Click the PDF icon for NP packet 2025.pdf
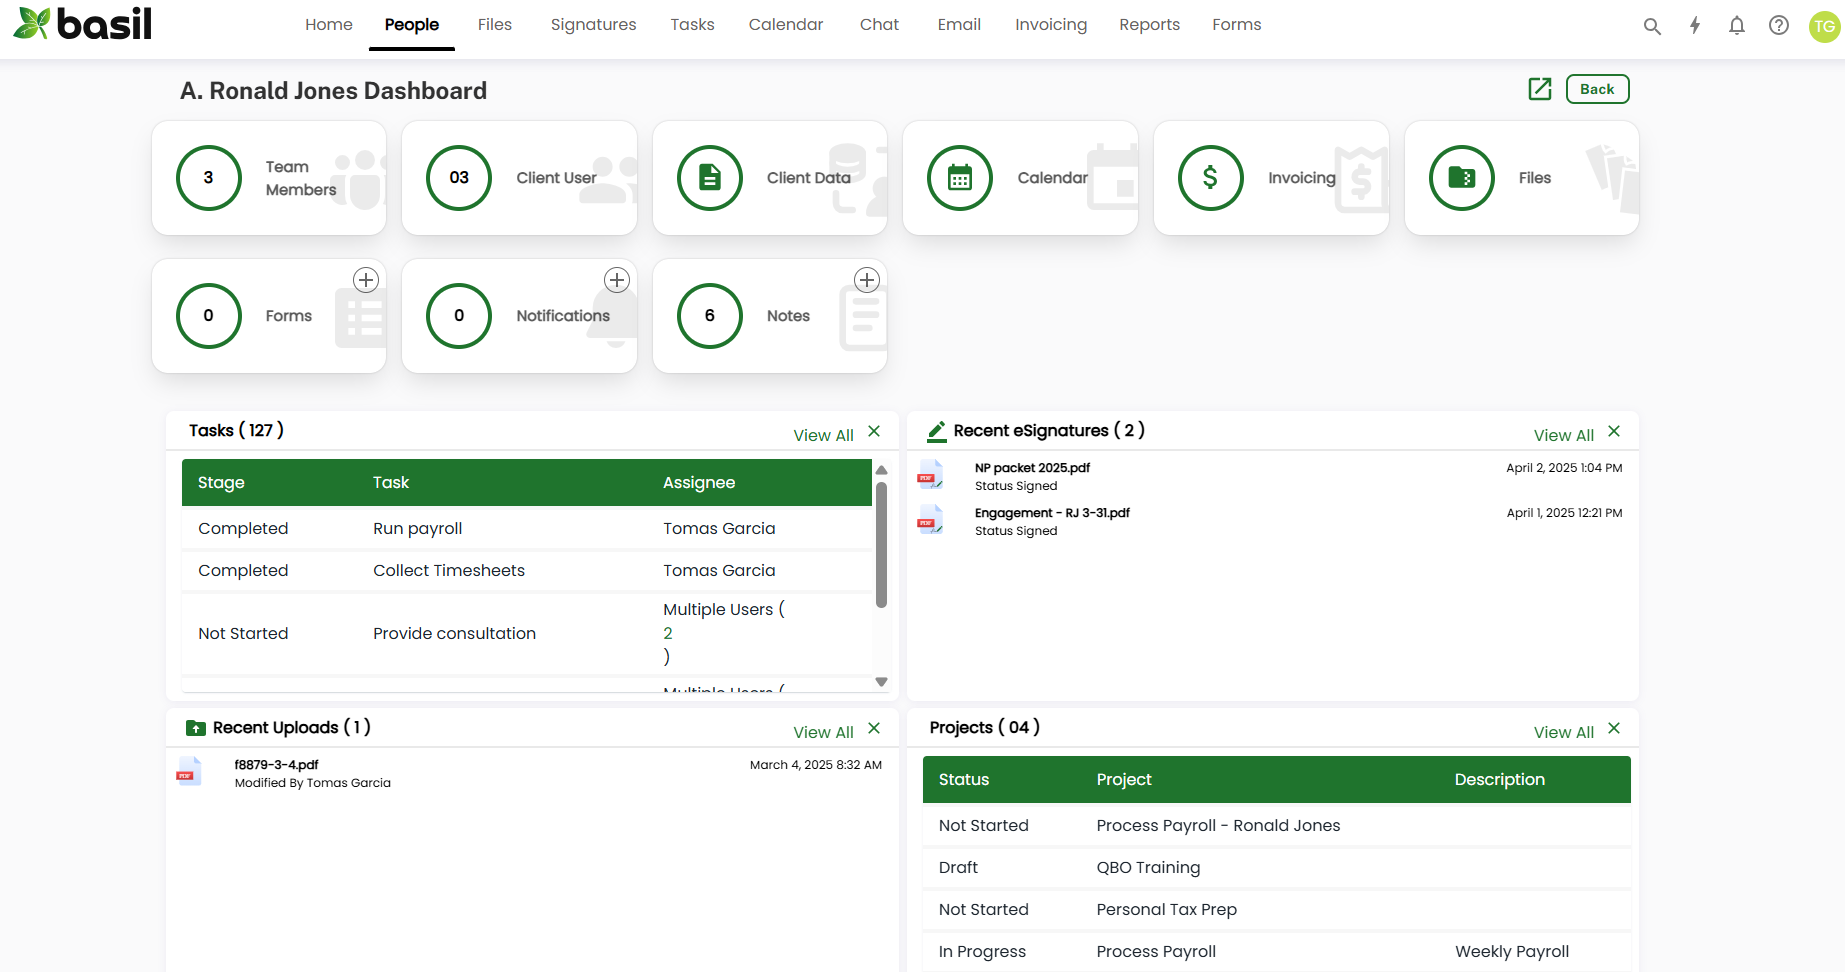 point(930,475)
